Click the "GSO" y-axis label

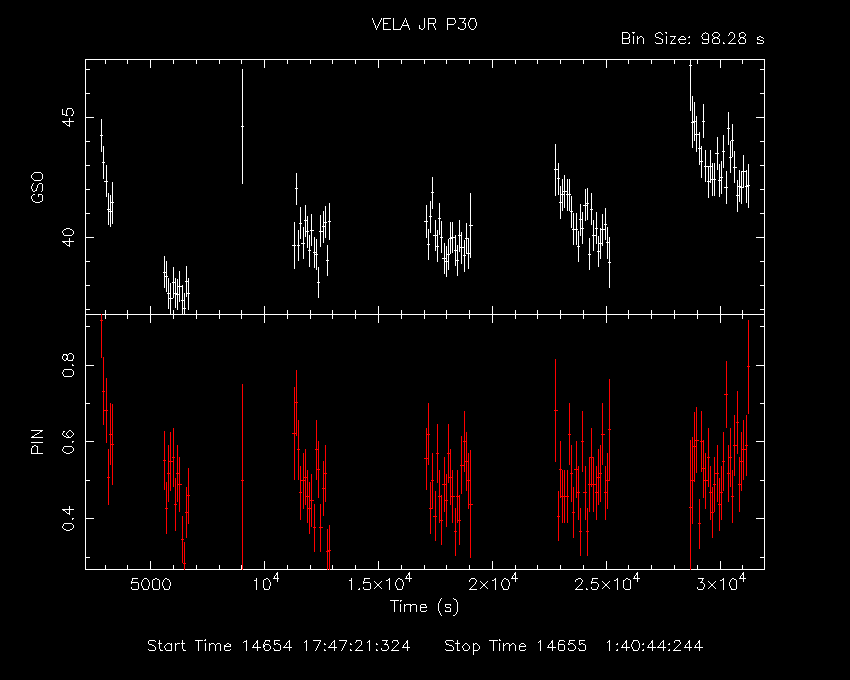click(37, 187)
